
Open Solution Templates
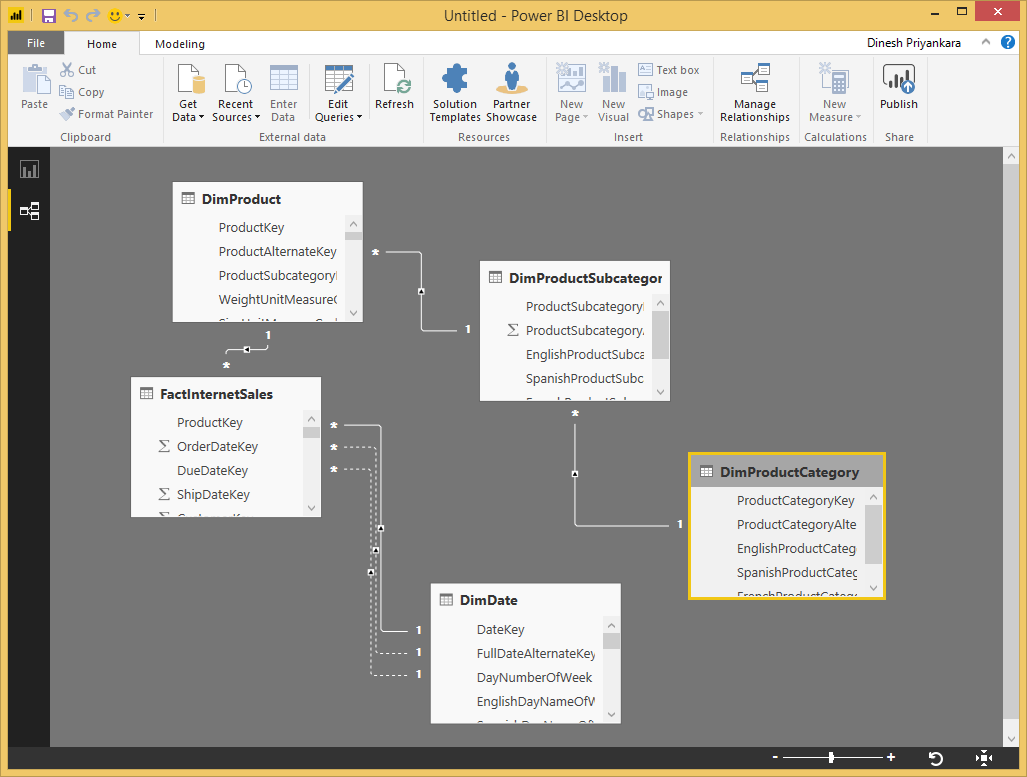455,93
